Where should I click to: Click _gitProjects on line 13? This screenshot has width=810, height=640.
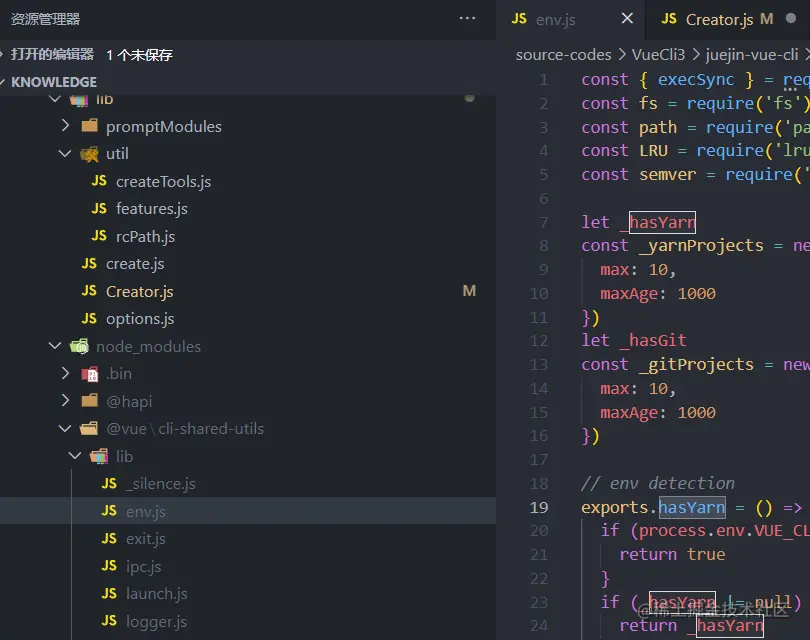pyautogui.click(x=696, y=364)
